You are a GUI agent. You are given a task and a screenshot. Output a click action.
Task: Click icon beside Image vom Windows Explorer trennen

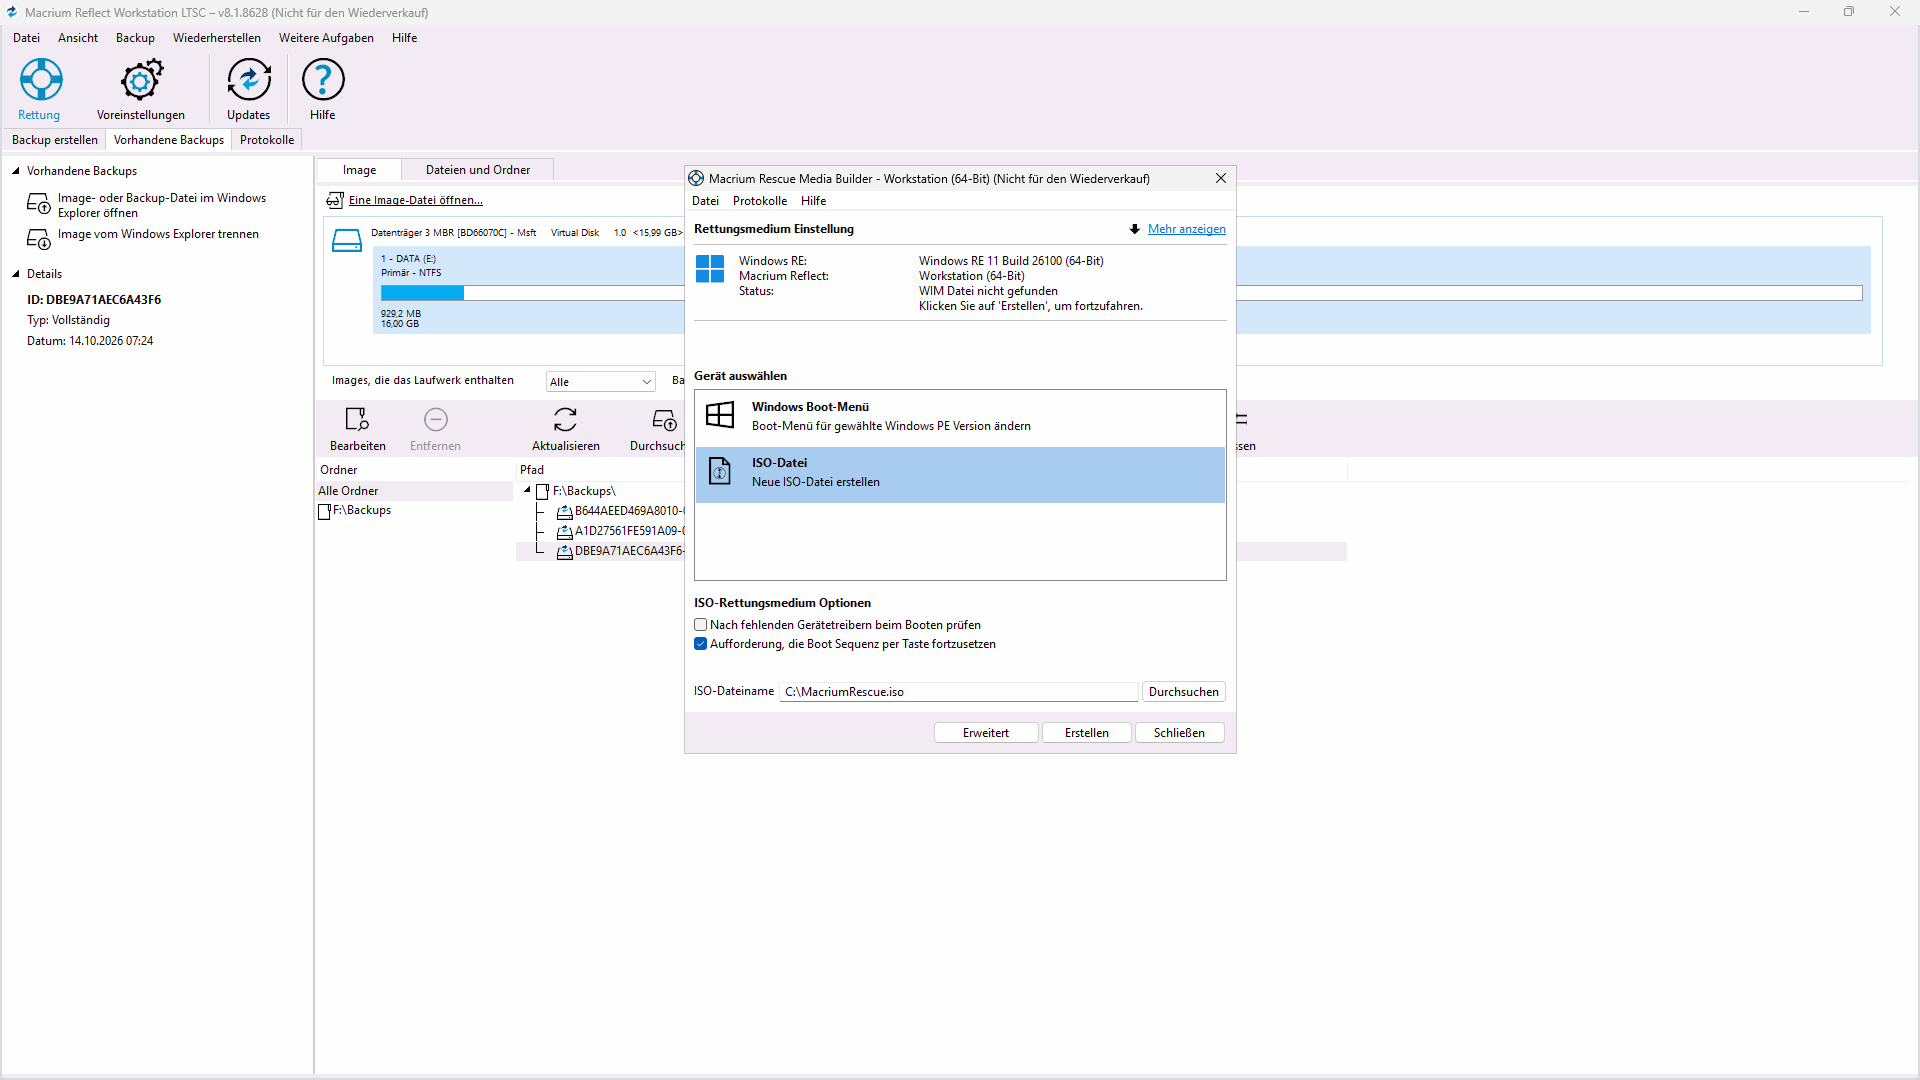click(38, 239)
